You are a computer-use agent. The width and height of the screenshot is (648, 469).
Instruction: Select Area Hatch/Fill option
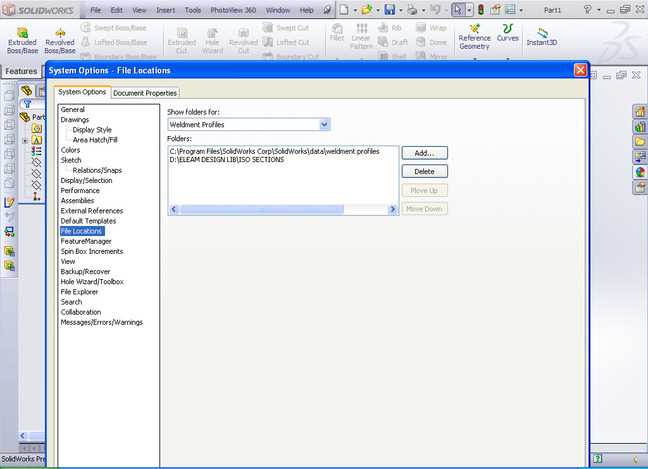click(x=95, y=140)
